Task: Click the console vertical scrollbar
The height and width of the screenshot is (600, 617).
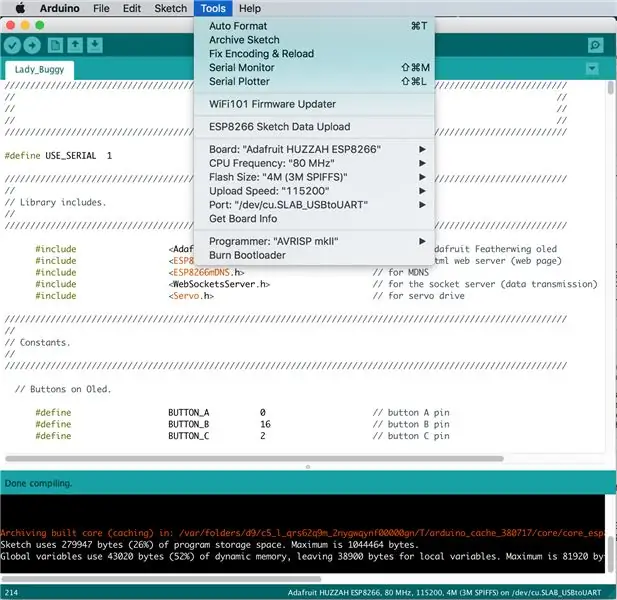Action: pyautogui.click(x=610, y=554)
